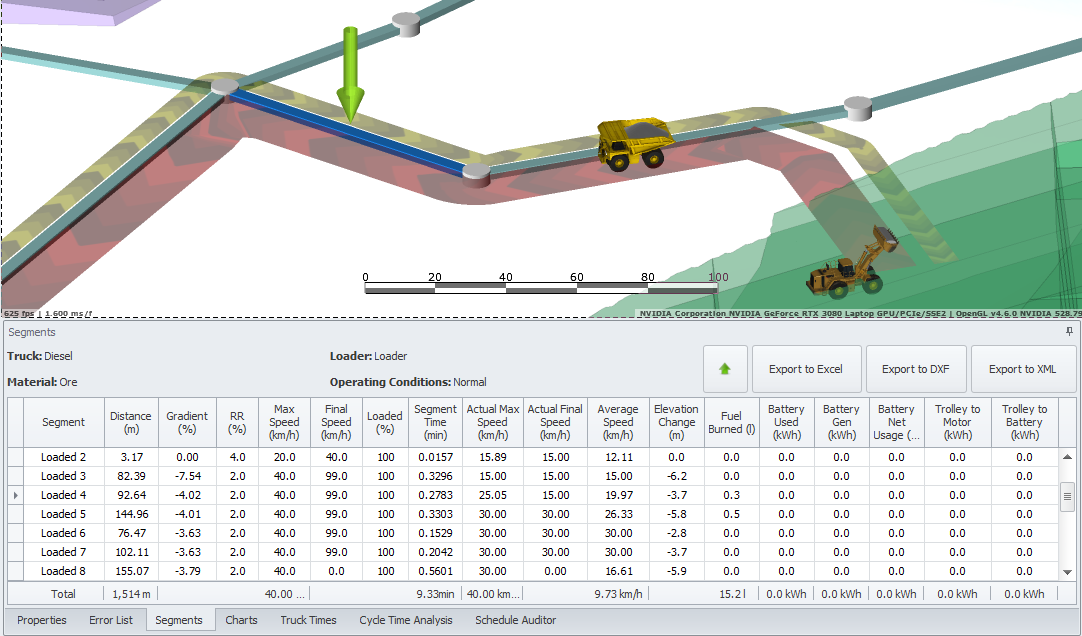Click the table scrollbar down arrow
The image size is (1082, 636).
coord(1069,571)
